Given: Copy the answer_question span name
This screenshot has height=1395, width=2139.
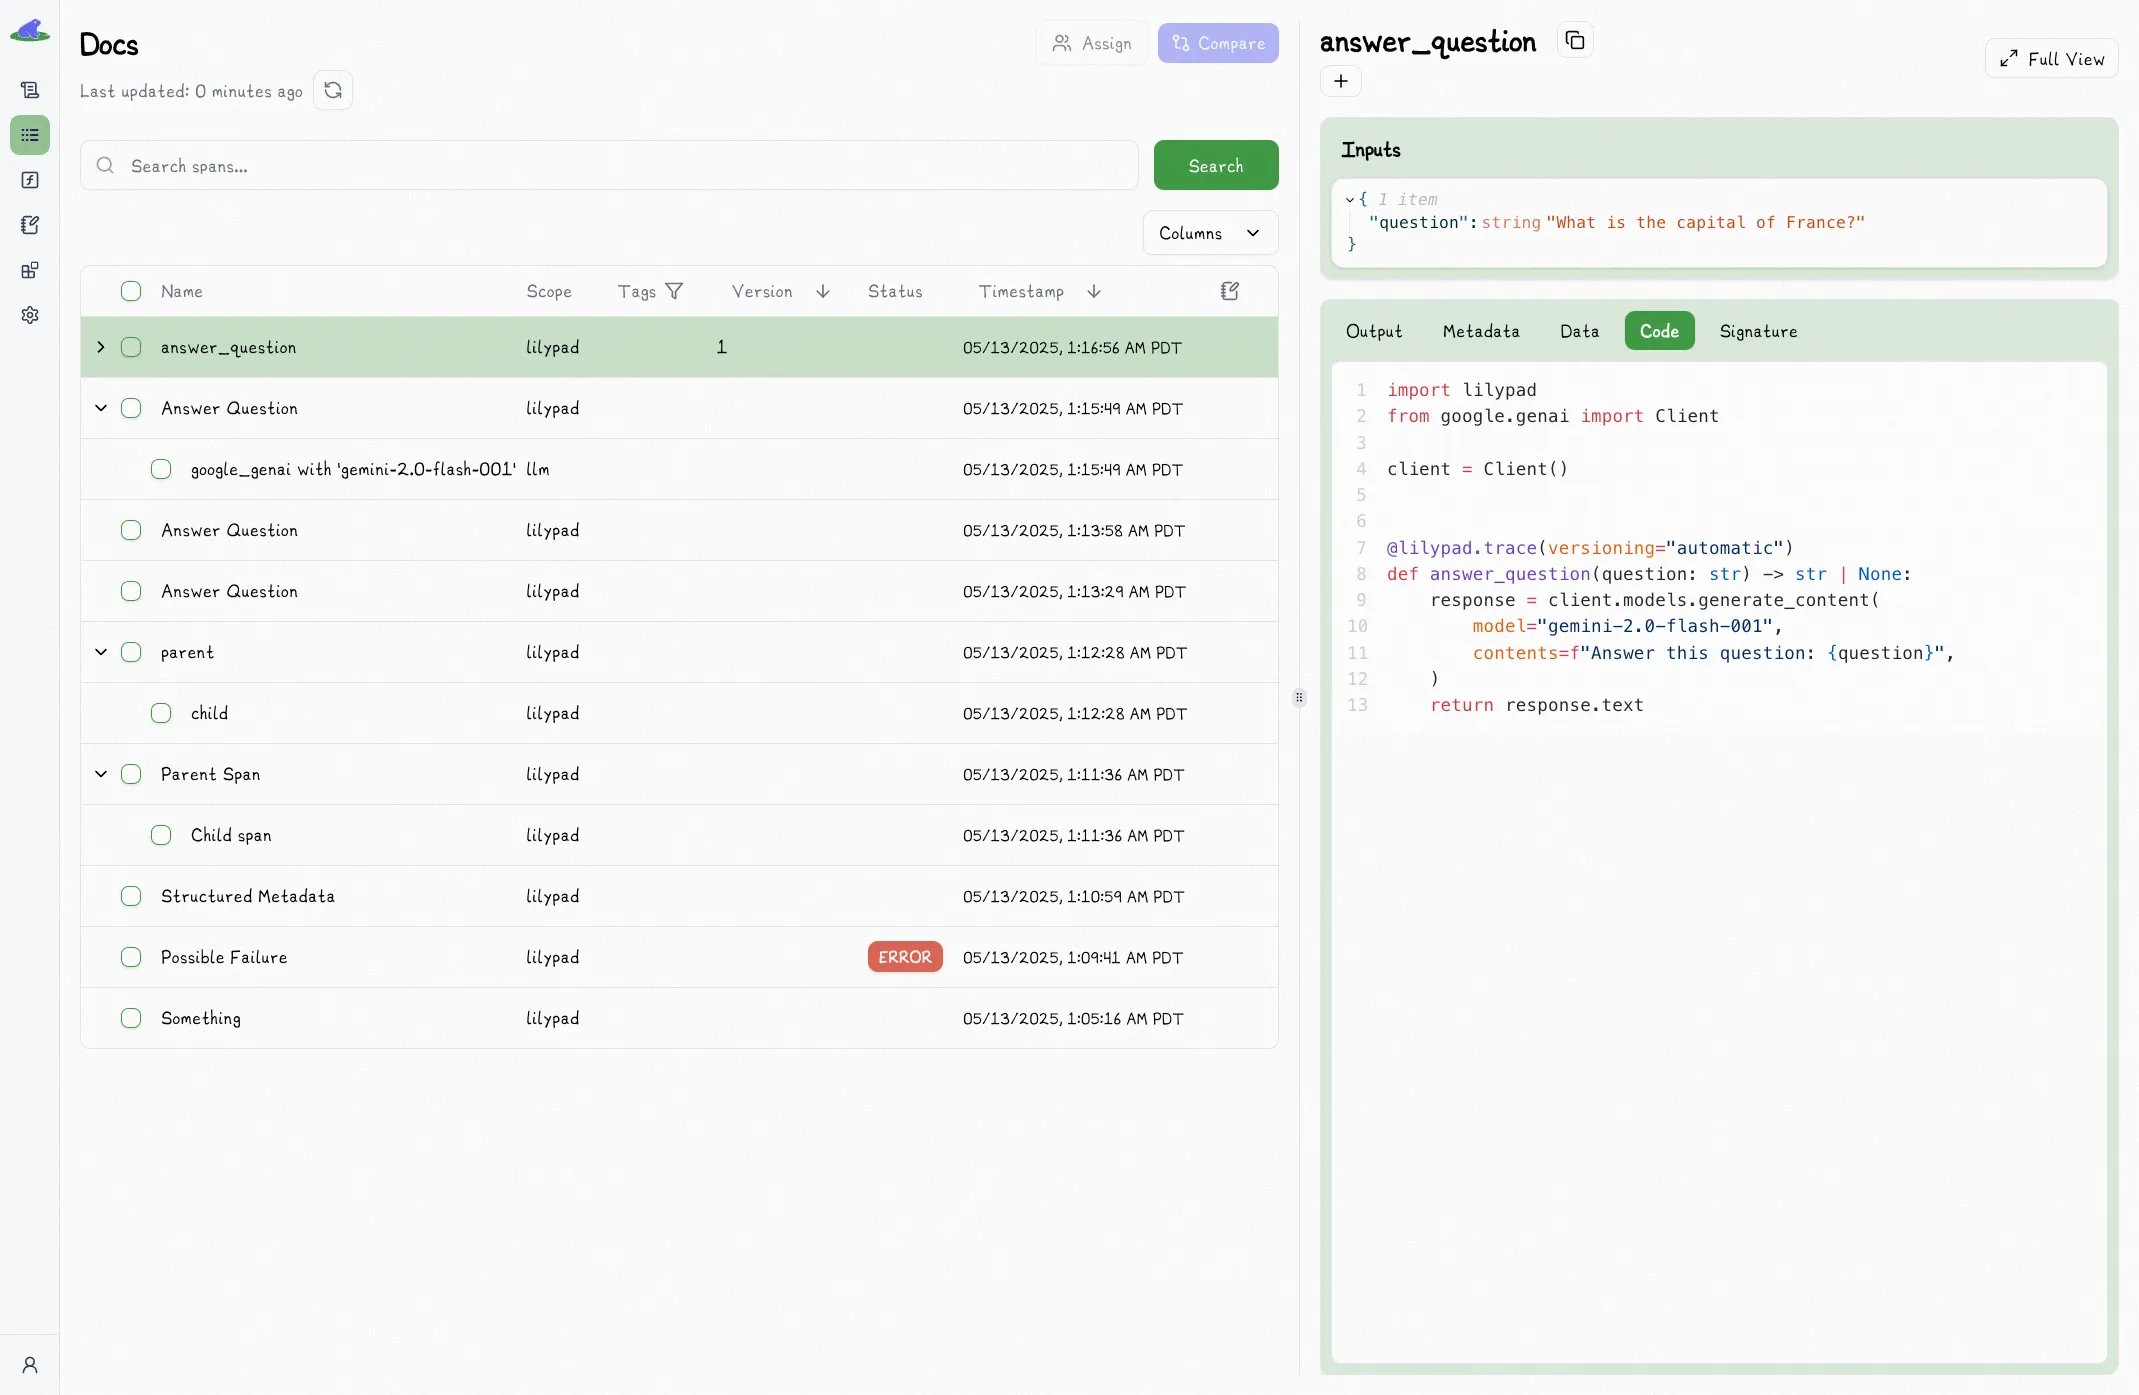Looking at the screenshot, I should click(1575, 41).
